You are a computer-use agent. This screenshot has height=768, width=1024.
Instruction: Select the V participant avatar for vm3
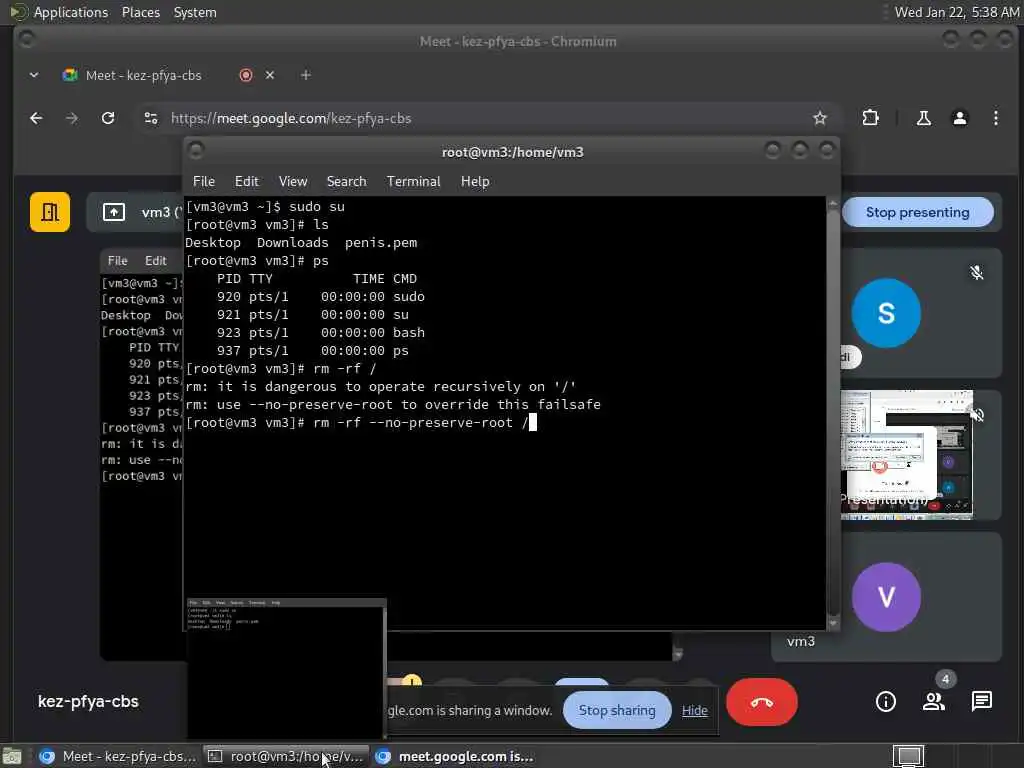pos(886,597)
